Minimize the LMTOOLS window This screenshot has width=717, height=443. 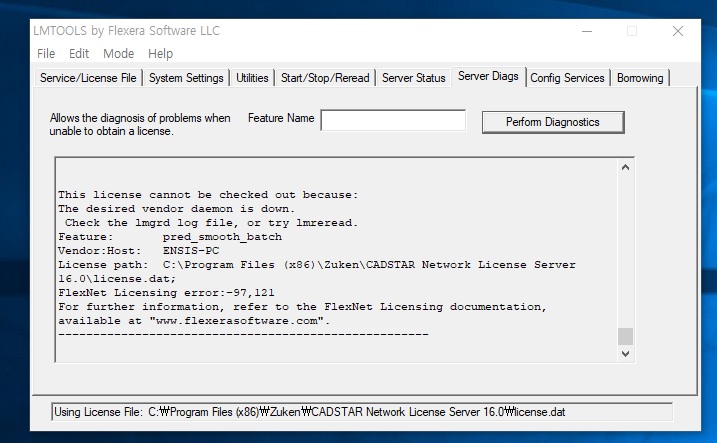point(587,31)
